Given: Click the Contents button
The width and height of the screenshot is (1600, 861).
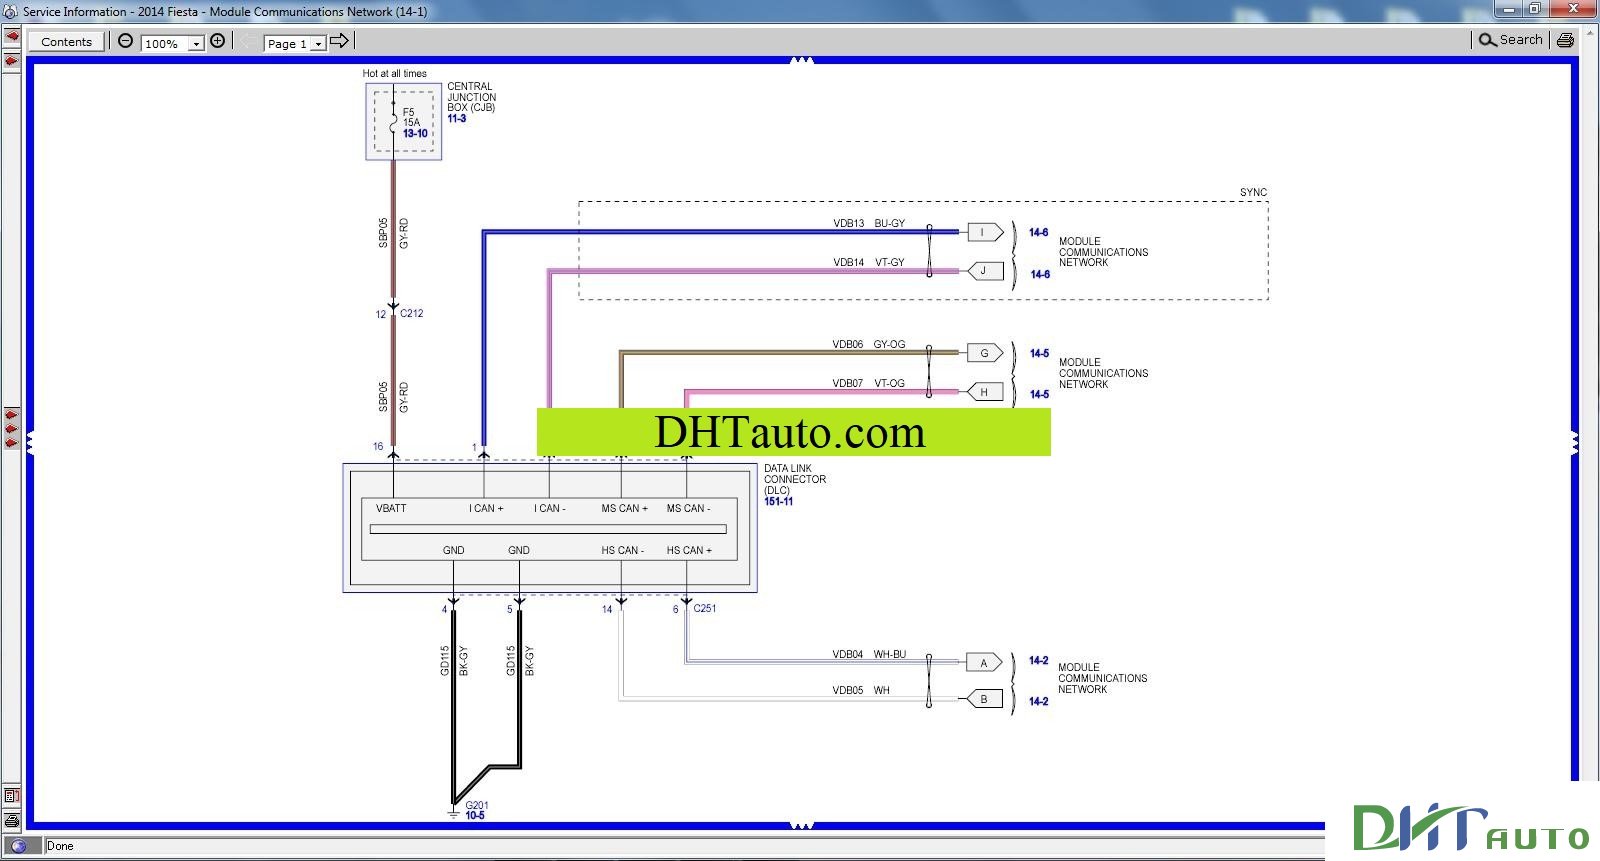Looking at the screenshot, I should coord(67,41).
